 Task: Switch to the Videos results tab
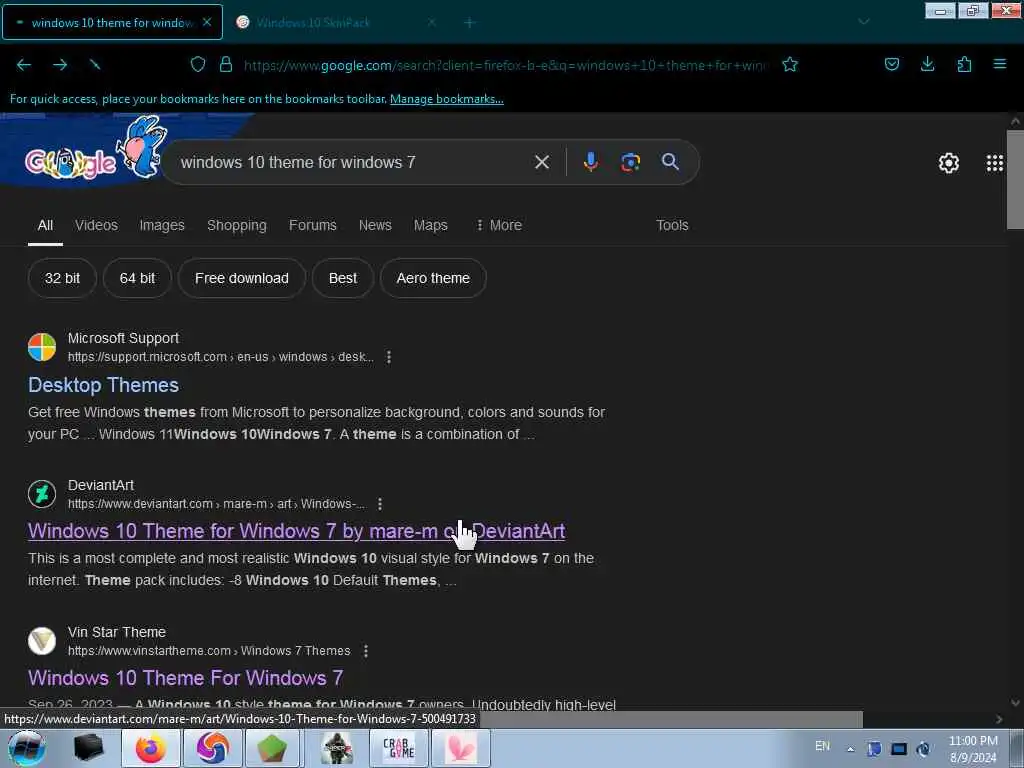96,225
